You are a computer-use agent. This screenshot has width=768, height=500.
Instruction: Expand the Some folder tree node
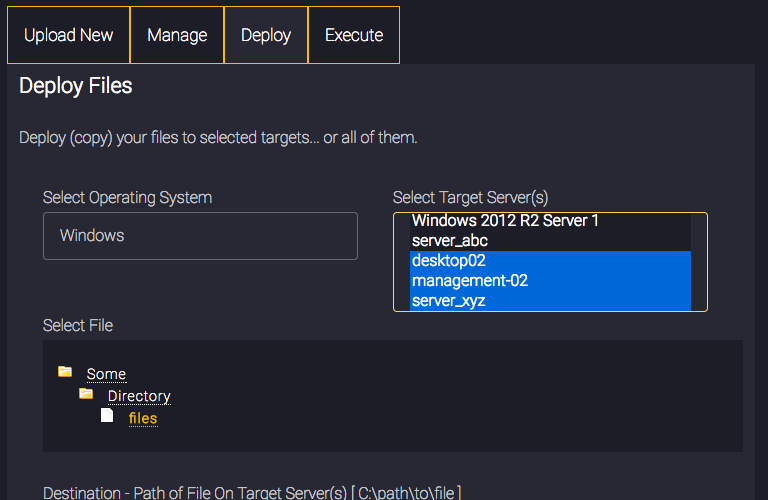[106, 374]
